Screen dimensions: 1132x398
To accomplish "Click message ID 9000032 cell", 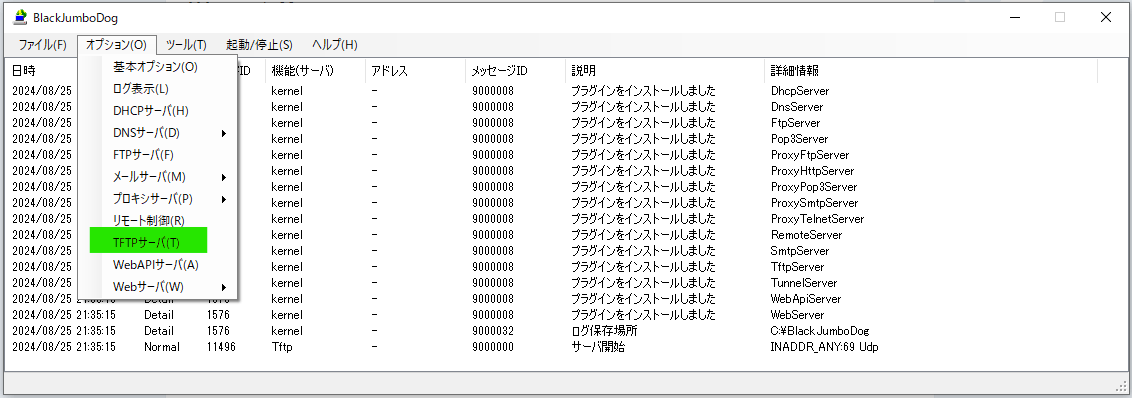I will [x=492, y=331].
